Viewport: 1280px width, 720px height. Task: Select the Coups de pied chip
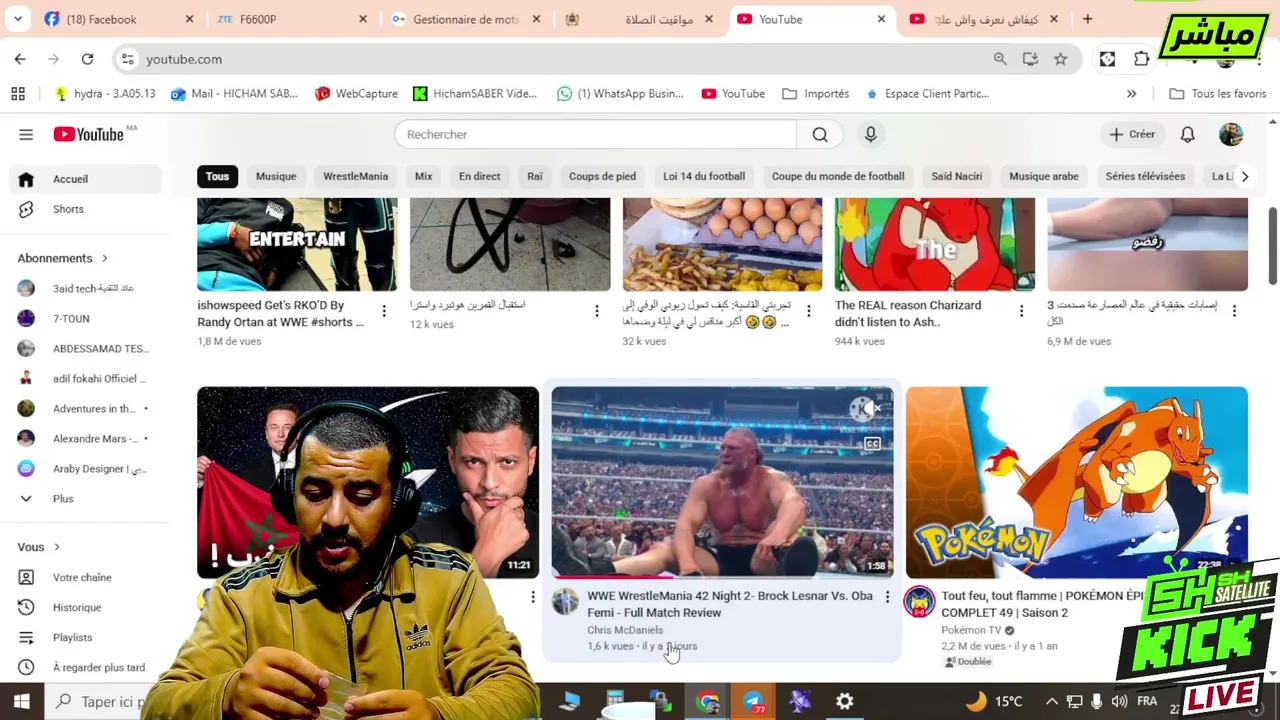pyautogui.click(x=602, y=176)
